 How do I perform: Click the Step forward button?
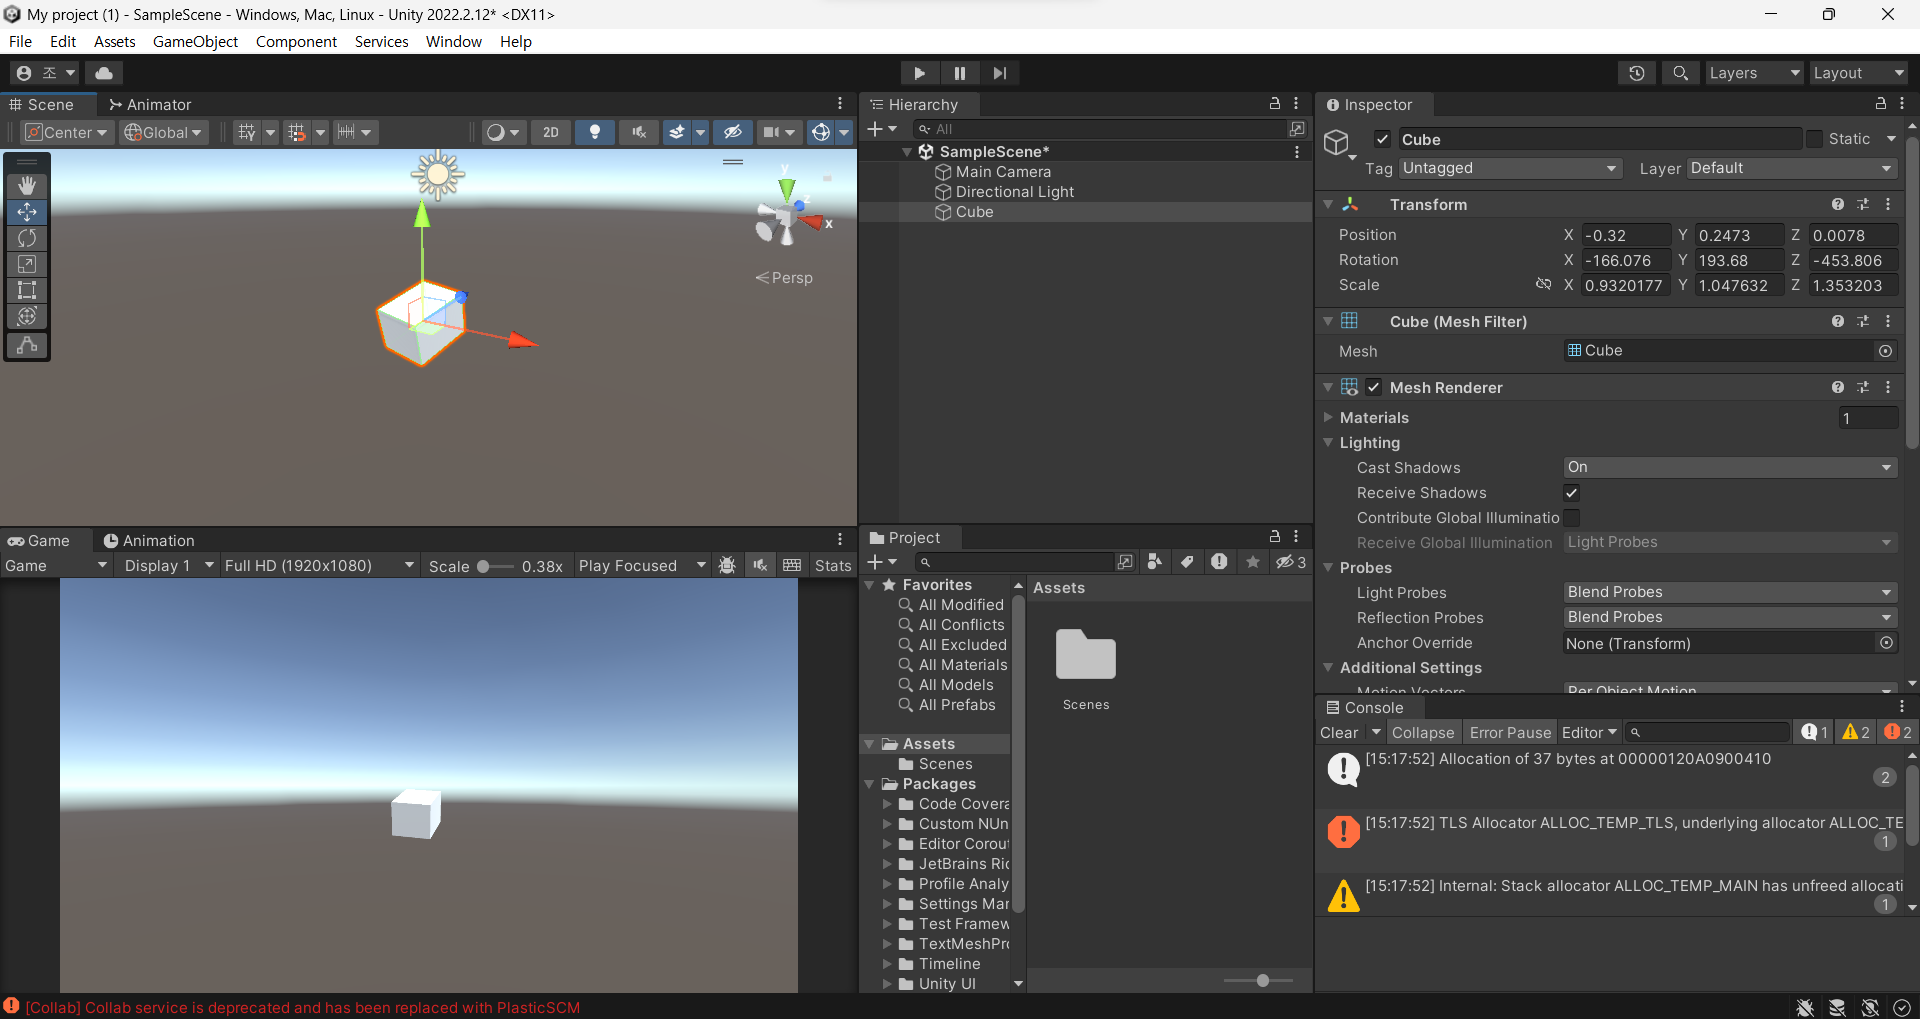[999, 73]
